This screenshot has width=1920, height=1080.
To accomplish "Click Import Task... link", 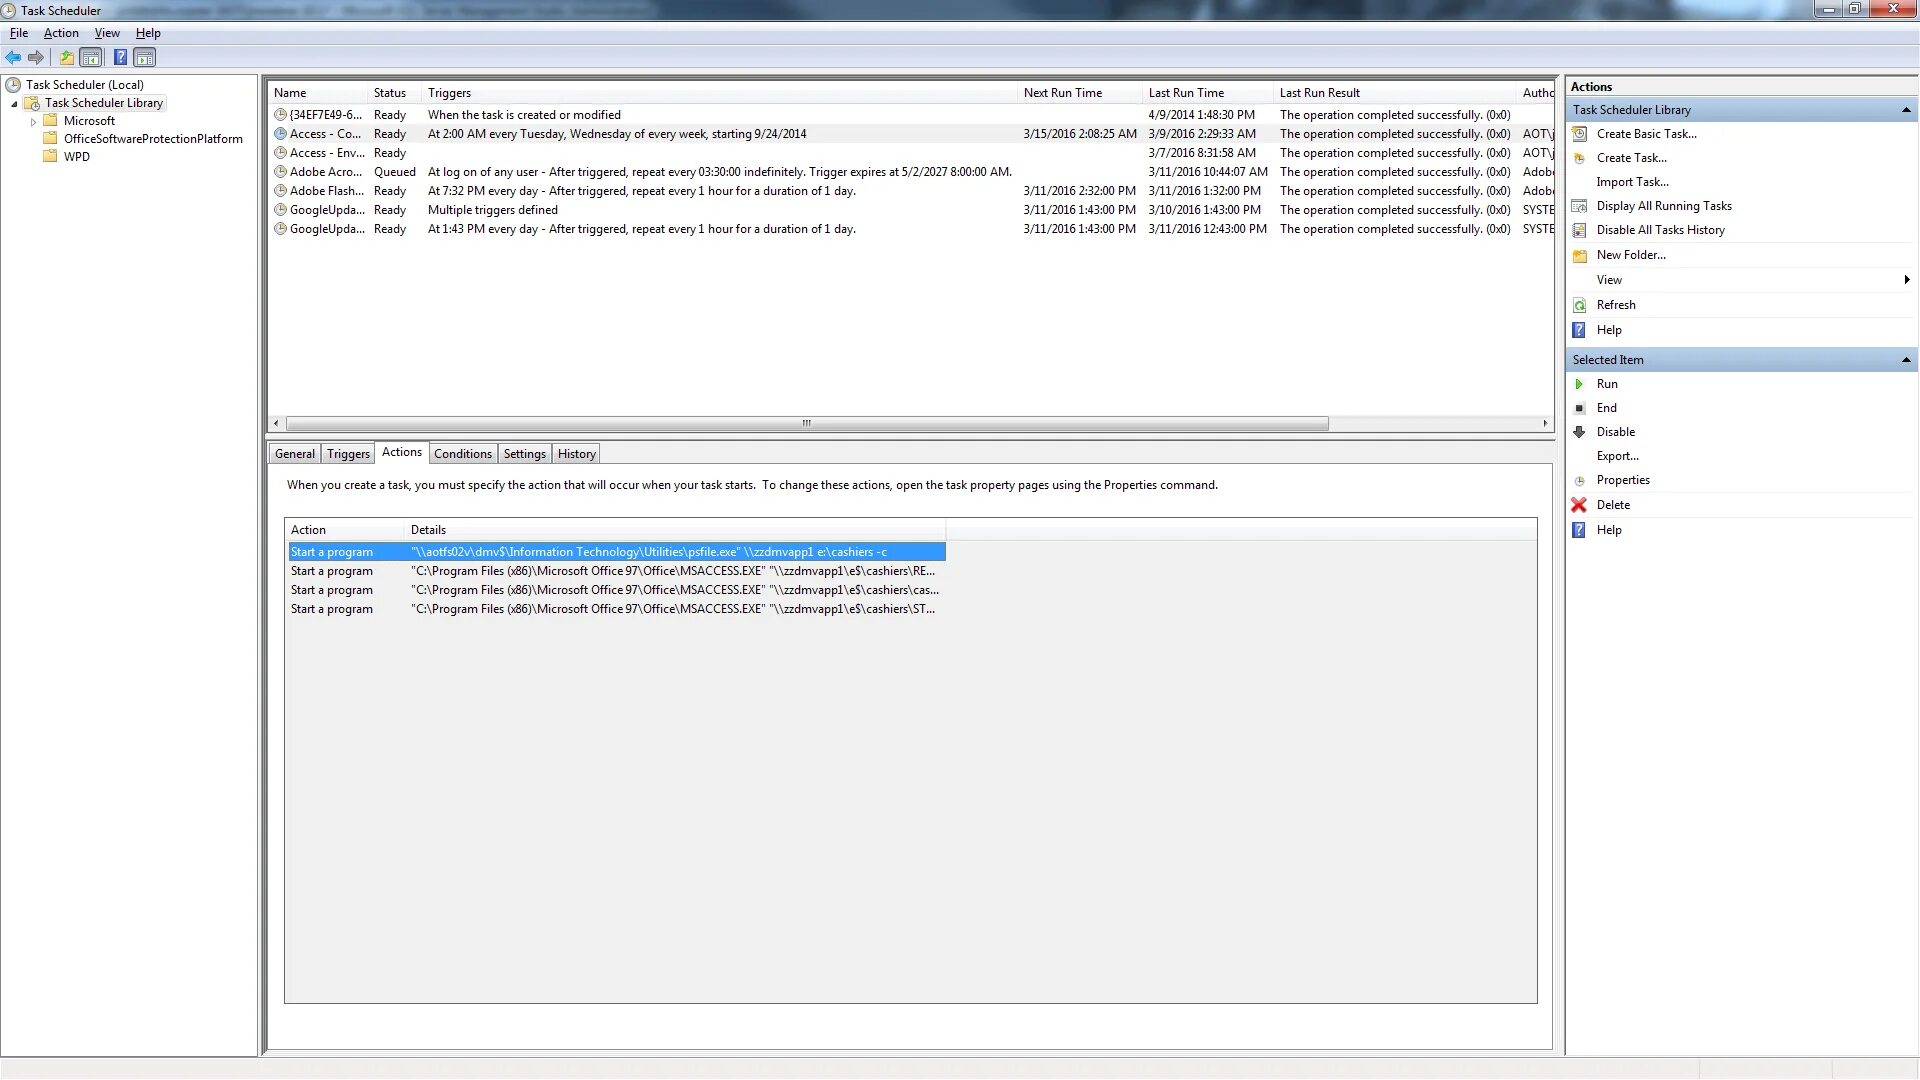I will coord(1632,182).
